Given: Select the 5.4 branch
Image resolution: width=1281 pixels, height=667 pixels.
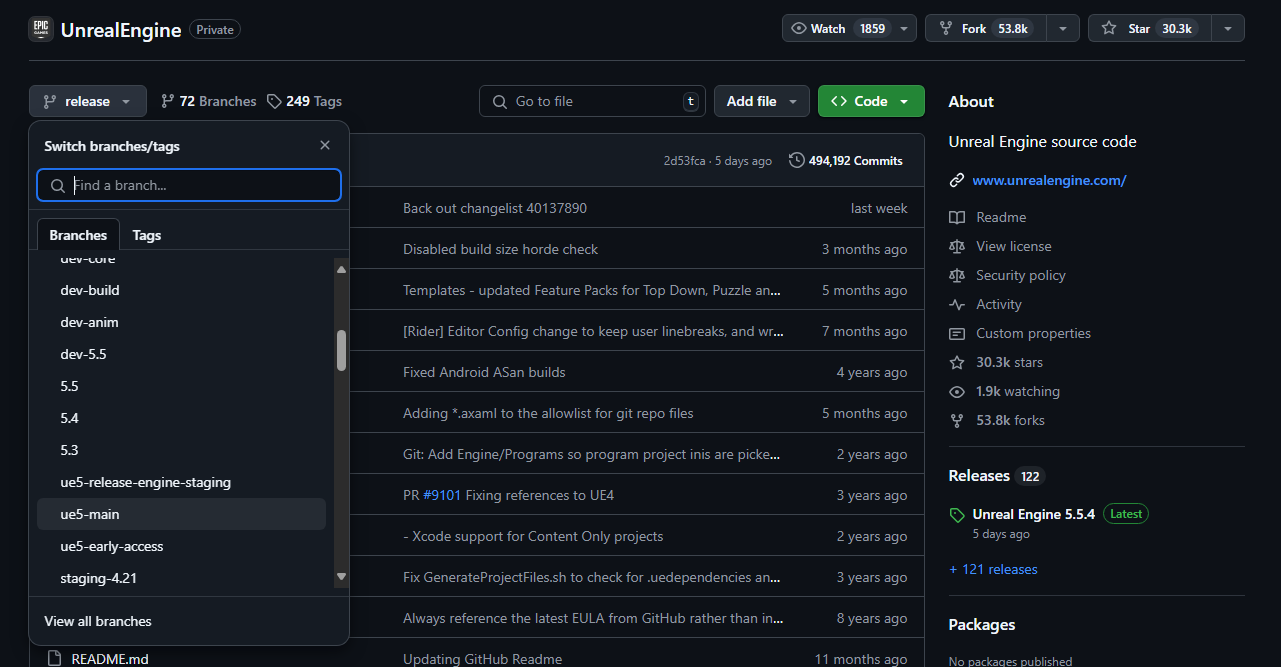Looking at the screenshot, I should (181, 418).
